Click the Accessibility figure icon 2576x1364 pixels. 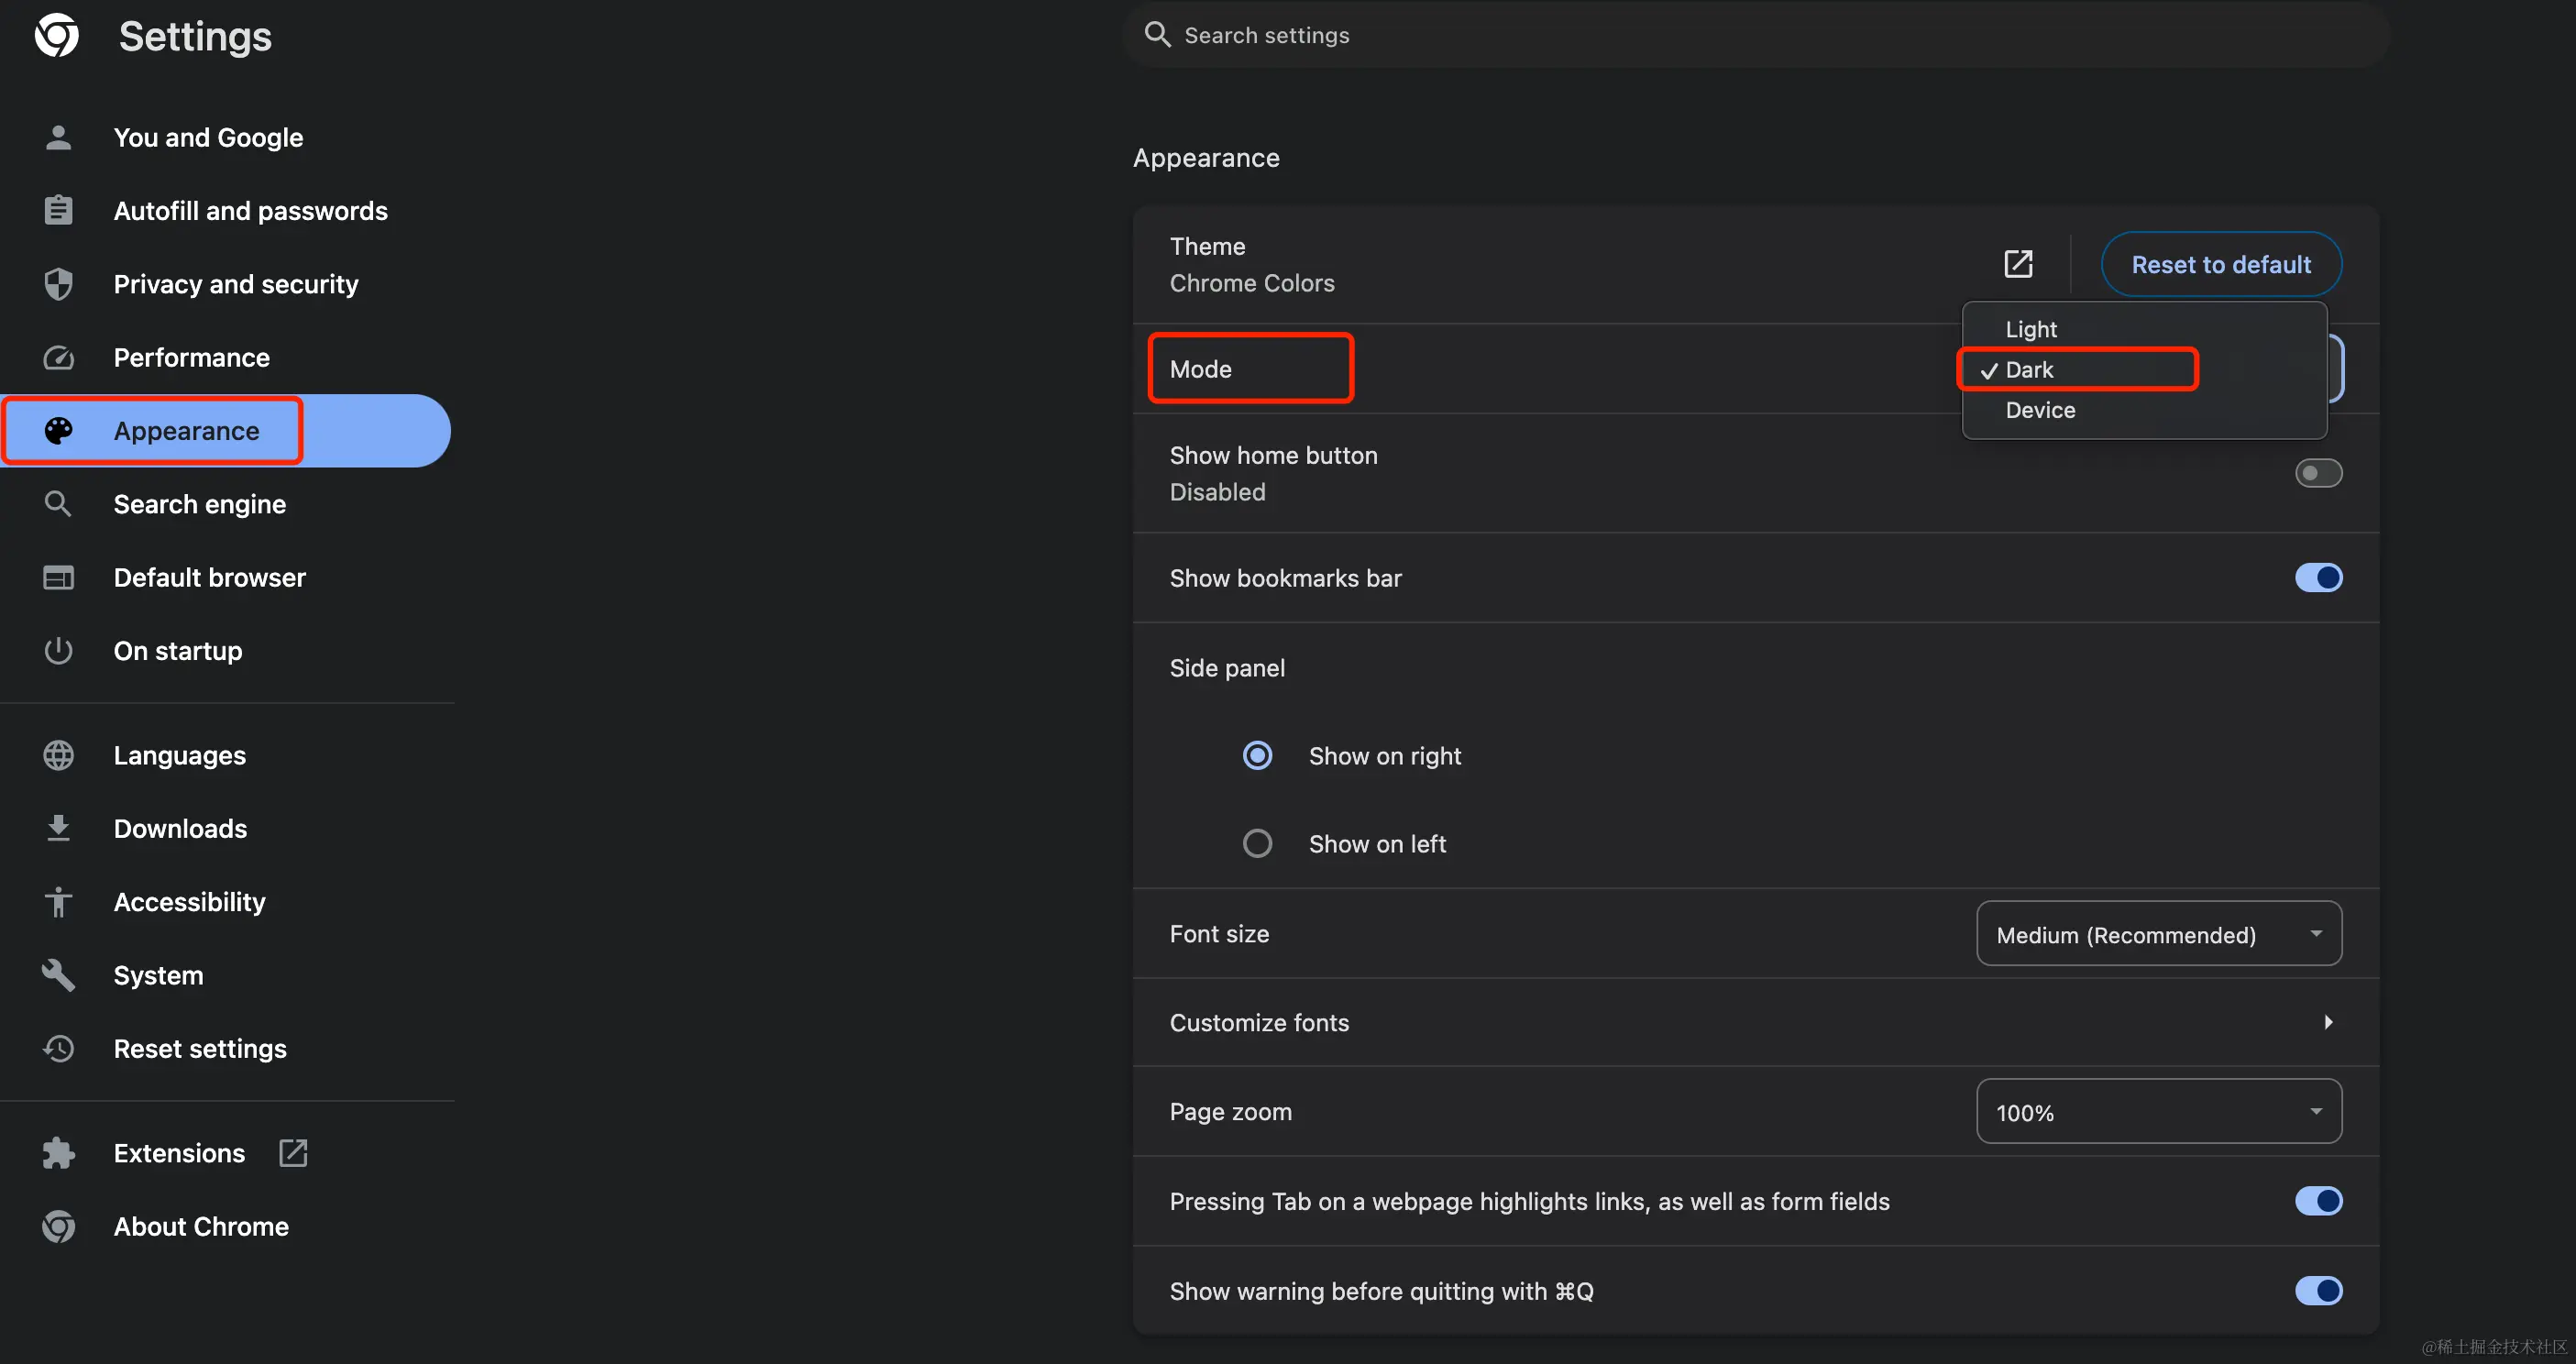coord(58,902)
